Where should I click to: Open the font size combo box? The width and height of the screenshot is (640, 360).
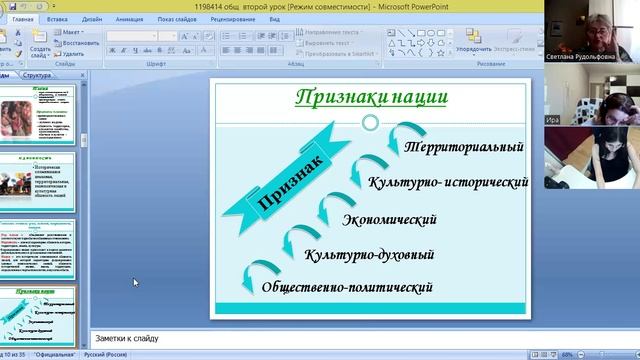point(168,36)
